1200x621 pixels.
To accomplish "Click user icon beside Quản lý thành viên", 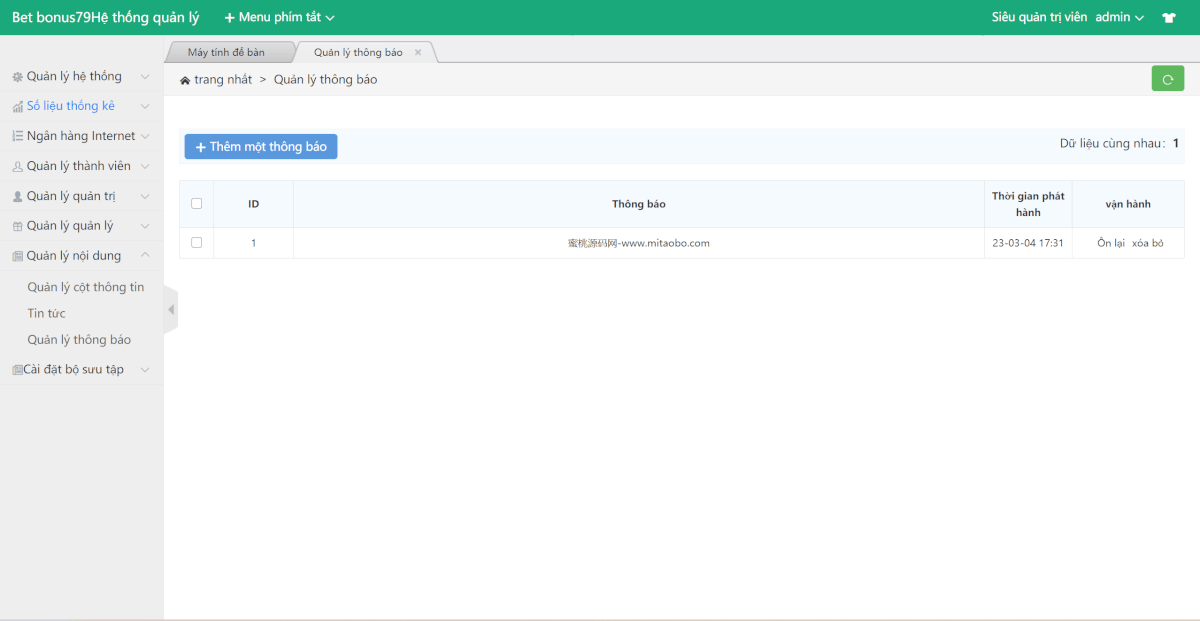I will tap(17, 167).
